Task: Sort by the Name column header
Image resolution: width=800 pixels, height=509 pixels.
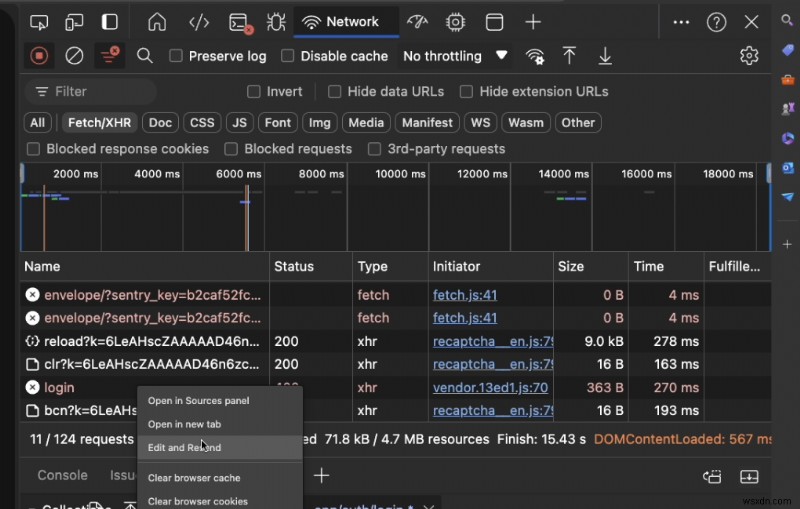Action: (144, 267)
